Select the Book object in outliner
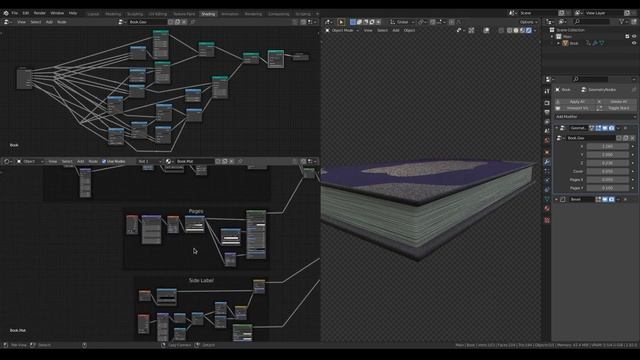 coord(574,43)
